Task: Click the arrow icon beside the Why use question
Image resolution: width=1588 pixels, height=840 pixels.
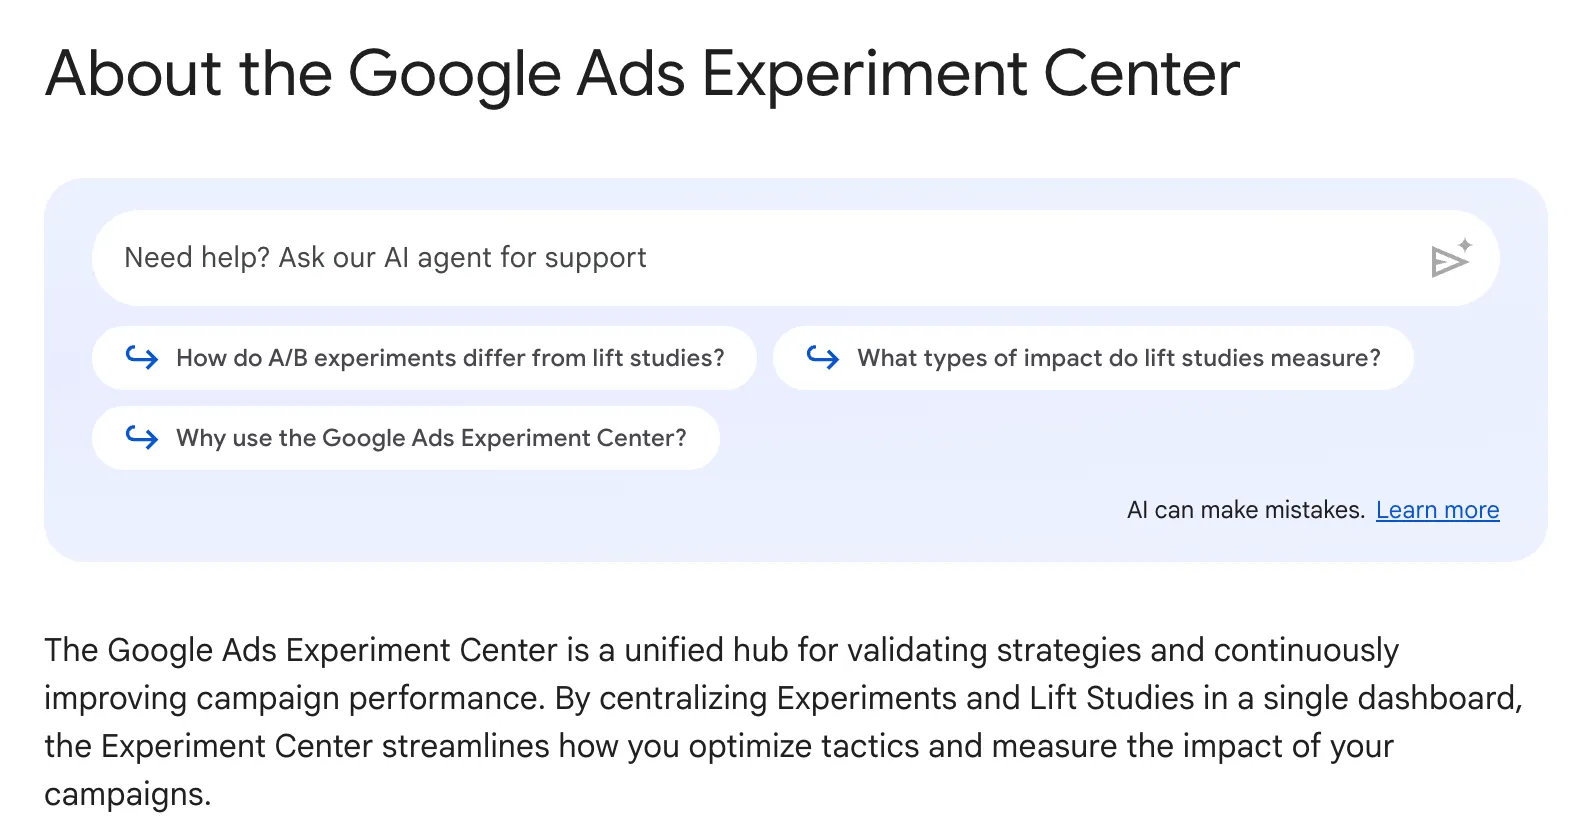Action: point(142,437)
